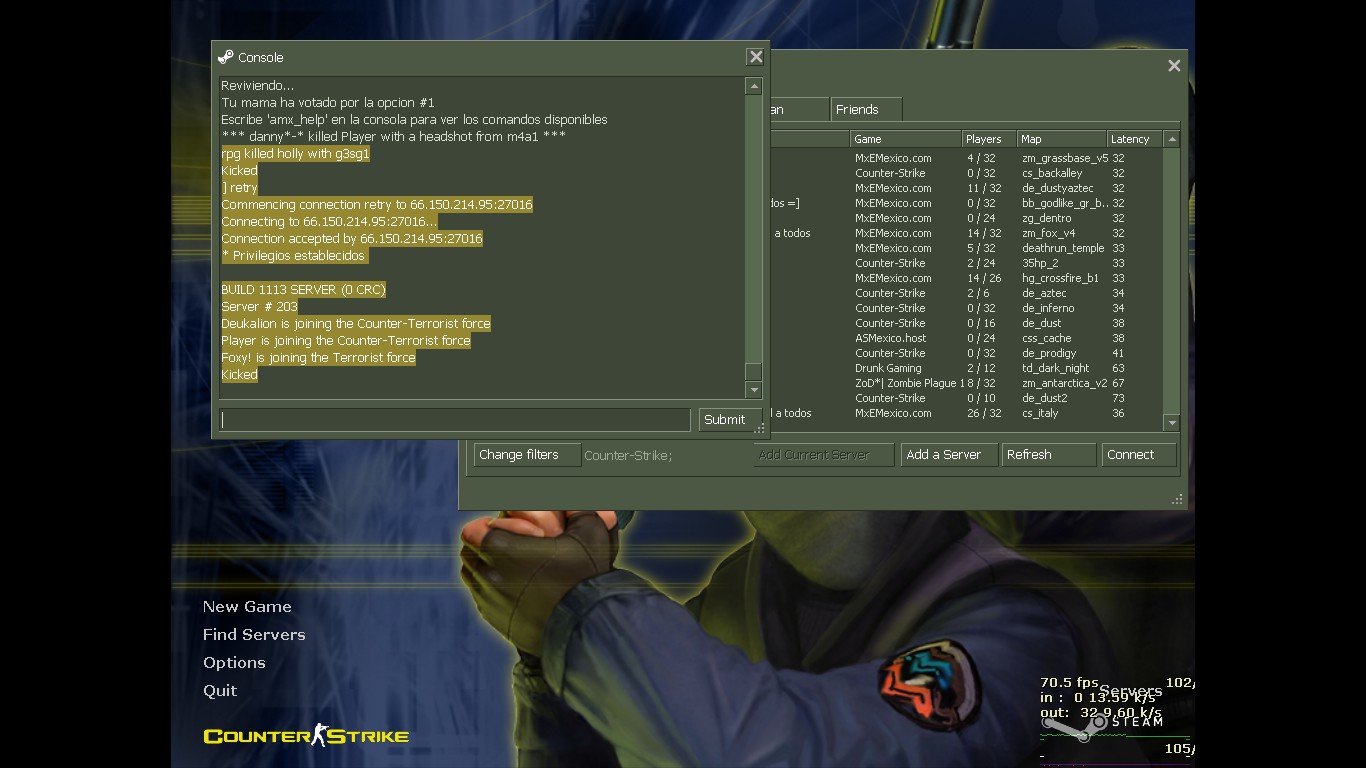
Task: Click the Console window resize grip
Action: coord(761,430)
